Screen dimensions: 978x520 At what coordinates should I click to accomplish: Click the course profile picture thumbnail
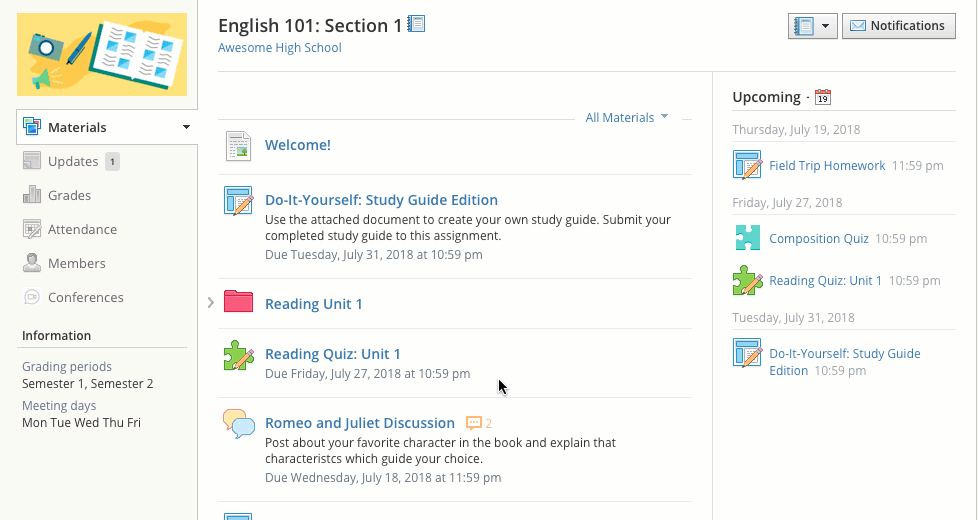(102, 54)
